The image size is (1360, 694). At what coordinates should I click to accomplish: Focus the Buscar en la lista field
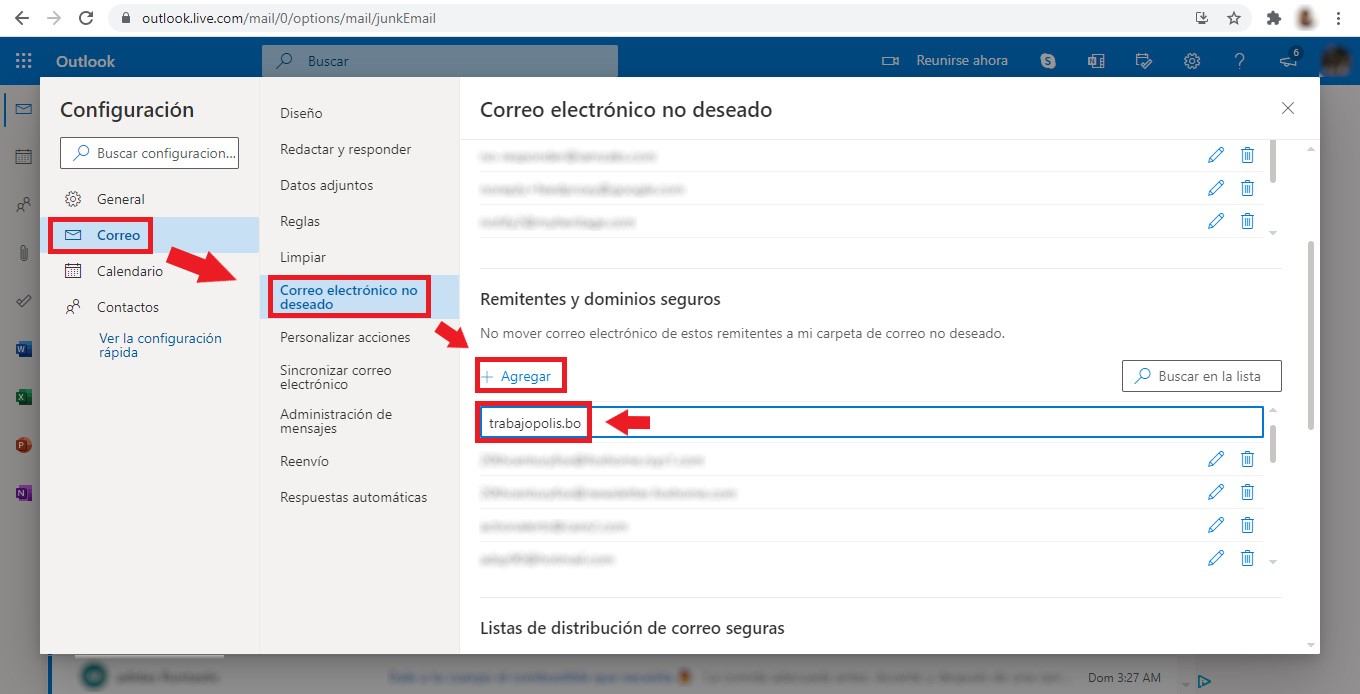coord(1202,376)
